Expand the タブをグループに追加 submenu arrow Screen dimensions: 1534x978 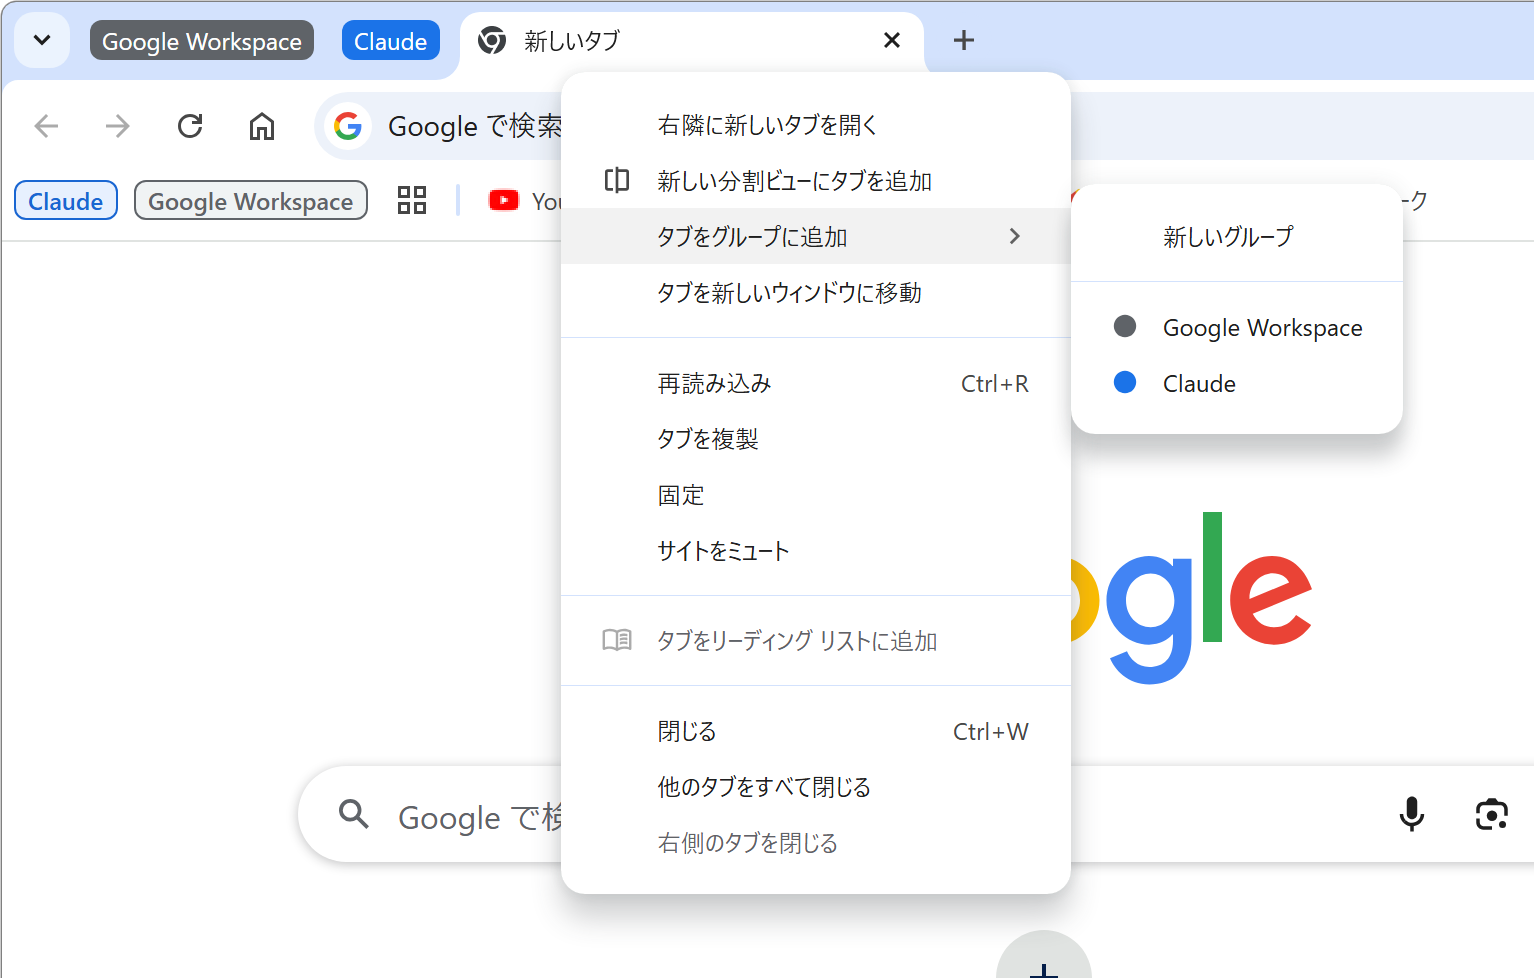point(1014,236)
